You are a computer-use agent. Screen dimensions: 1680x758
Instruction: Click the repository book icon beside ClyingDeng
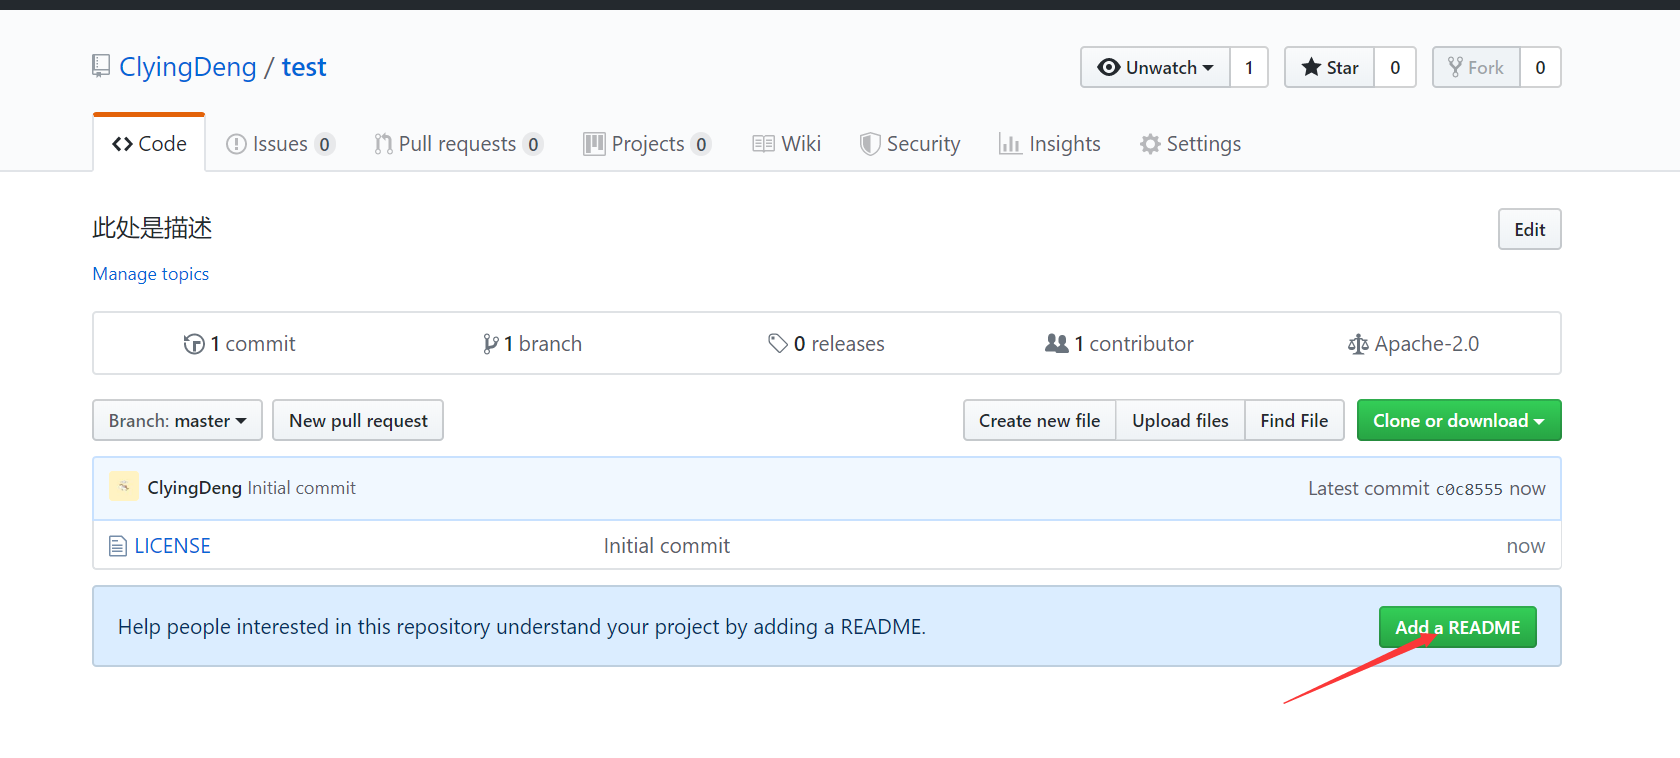tap(101, 66)
